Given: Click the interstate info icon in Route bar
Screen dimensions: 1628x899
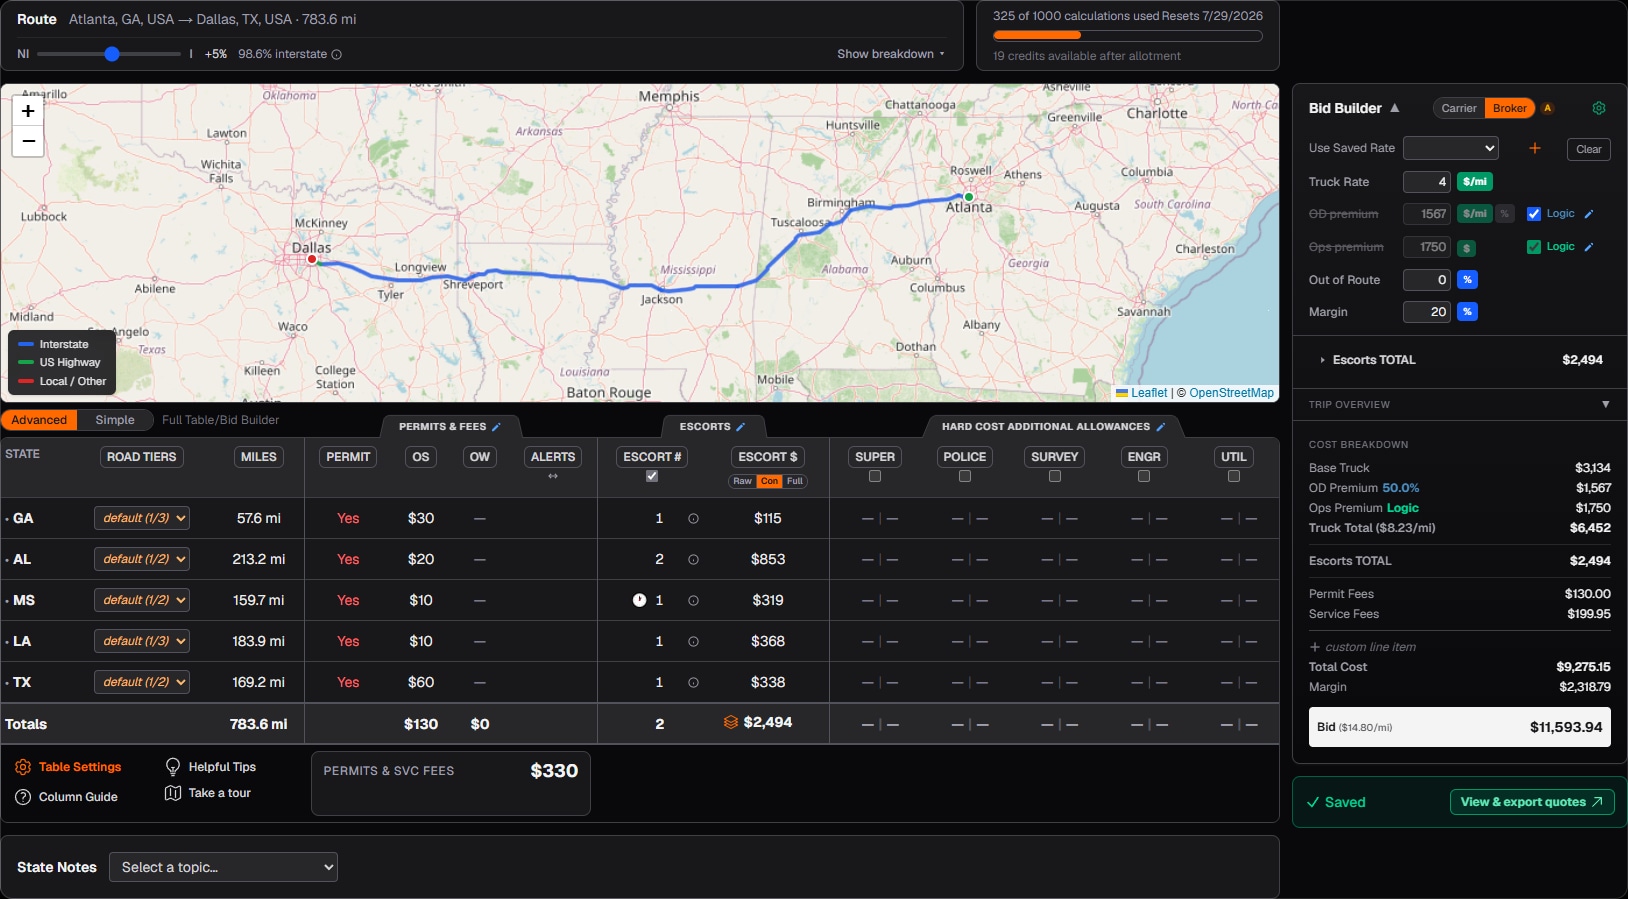Looking at the screenshot, I should pos(336,54).
